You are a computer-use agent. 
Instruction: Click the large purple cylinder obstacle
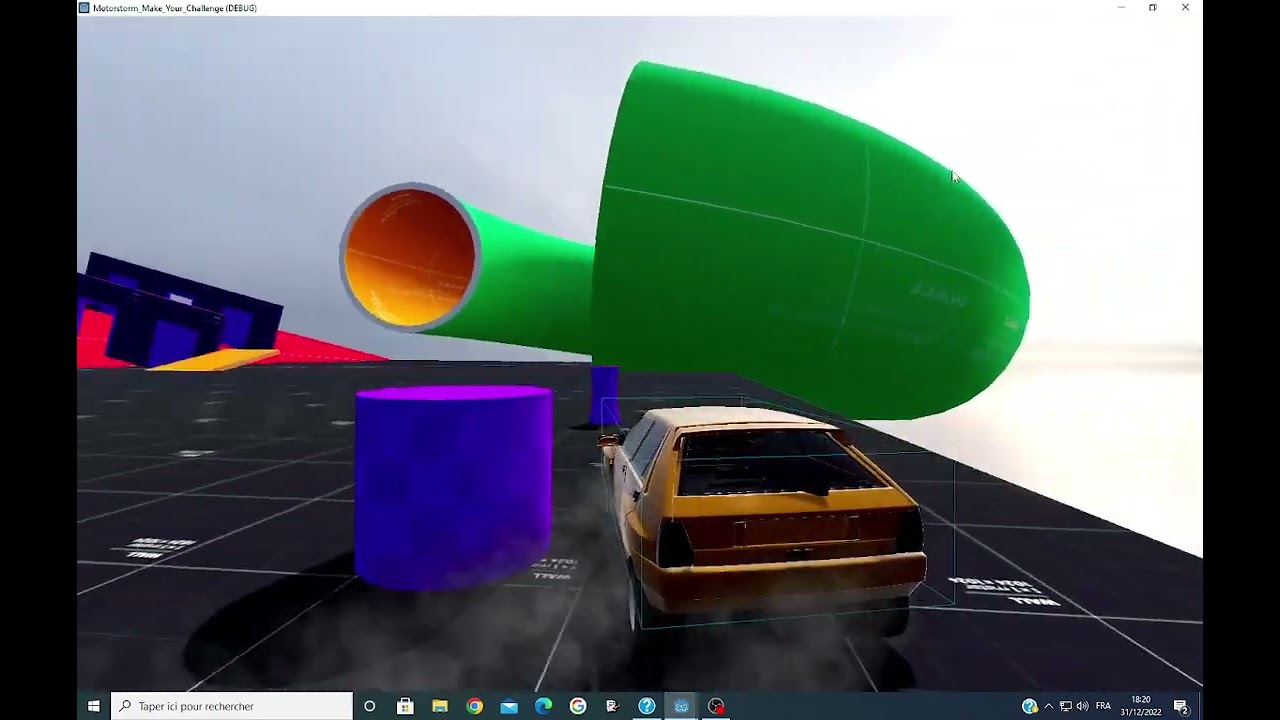click(453, 487)
